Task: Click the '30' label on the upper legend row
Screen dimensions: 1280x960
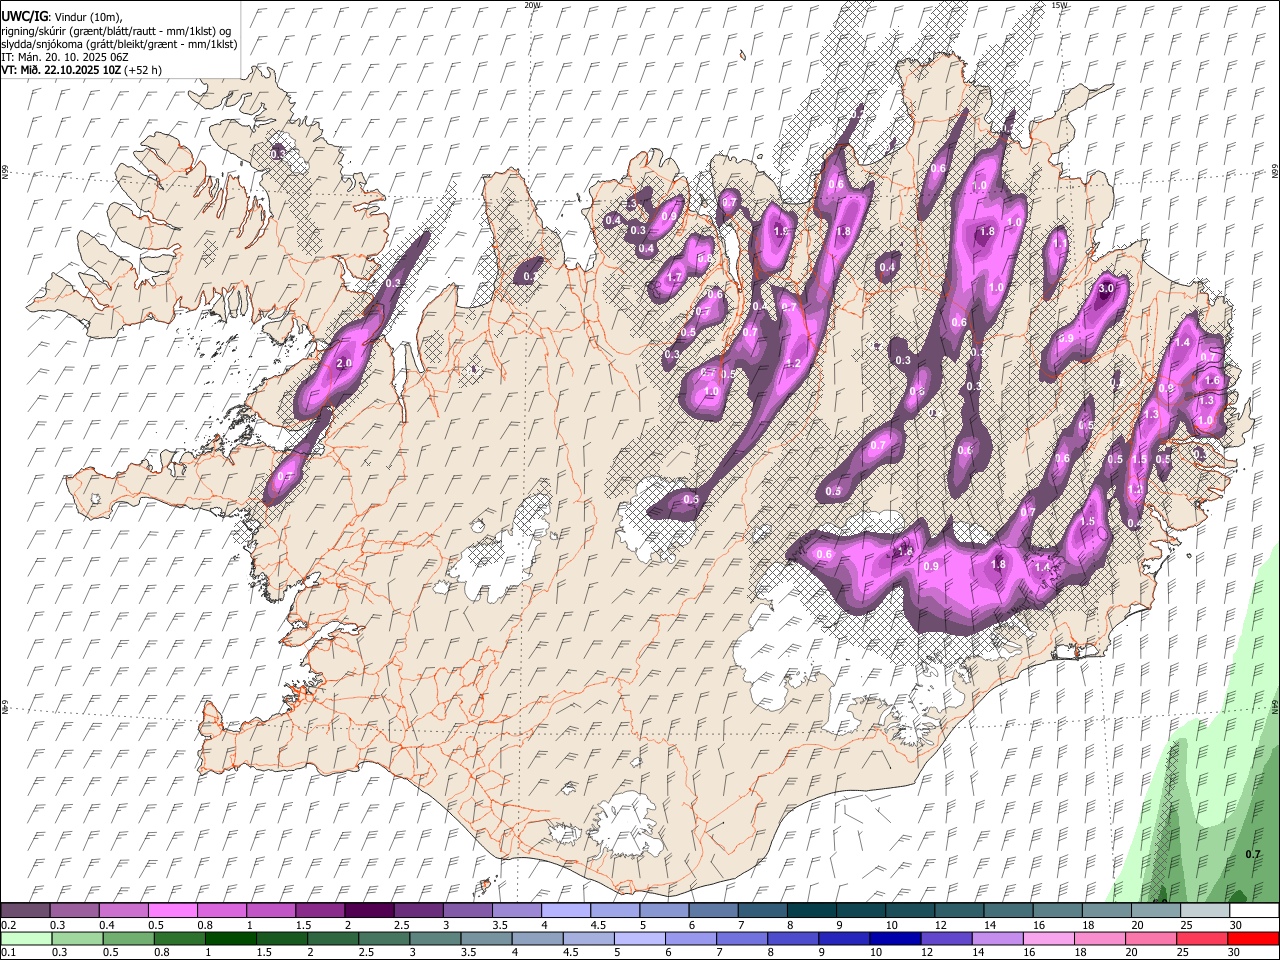Action: click(1236, 925)
